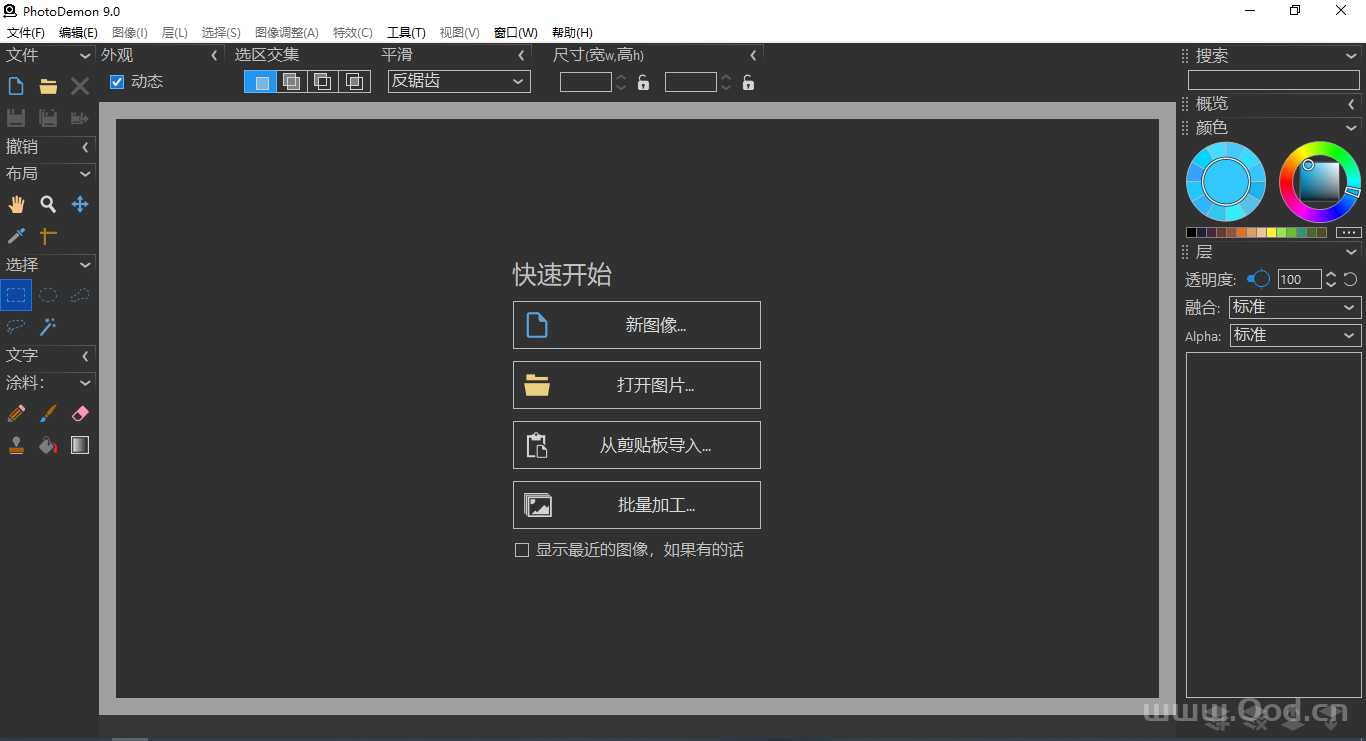The width and height of the screenshot is (1366, 741).
Task: Select the Pencil tool
Action: click(x=16, y=413)
